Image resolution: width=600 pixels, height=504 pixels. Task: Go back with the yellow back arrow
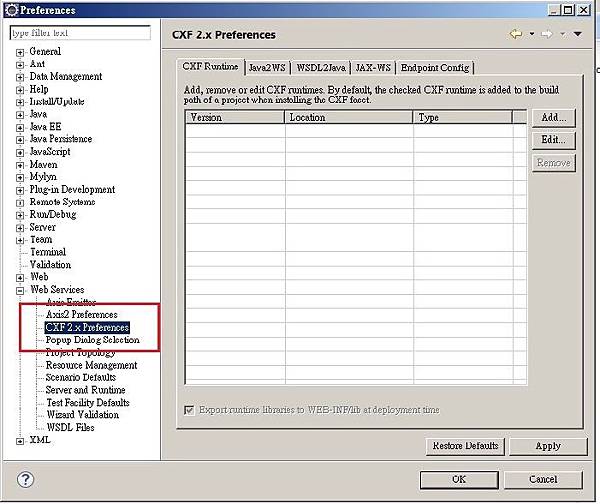[516, 34]
